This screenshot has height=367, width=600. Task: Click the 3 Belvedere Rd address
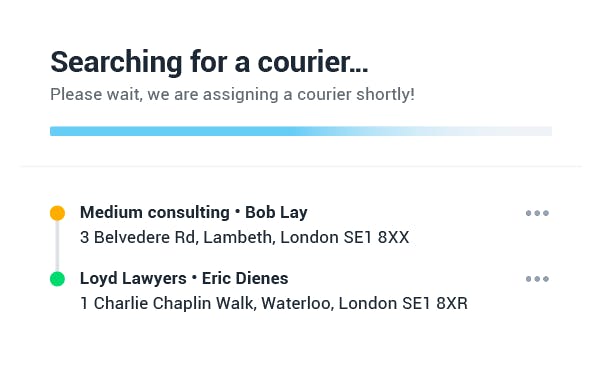click(245, 237)
